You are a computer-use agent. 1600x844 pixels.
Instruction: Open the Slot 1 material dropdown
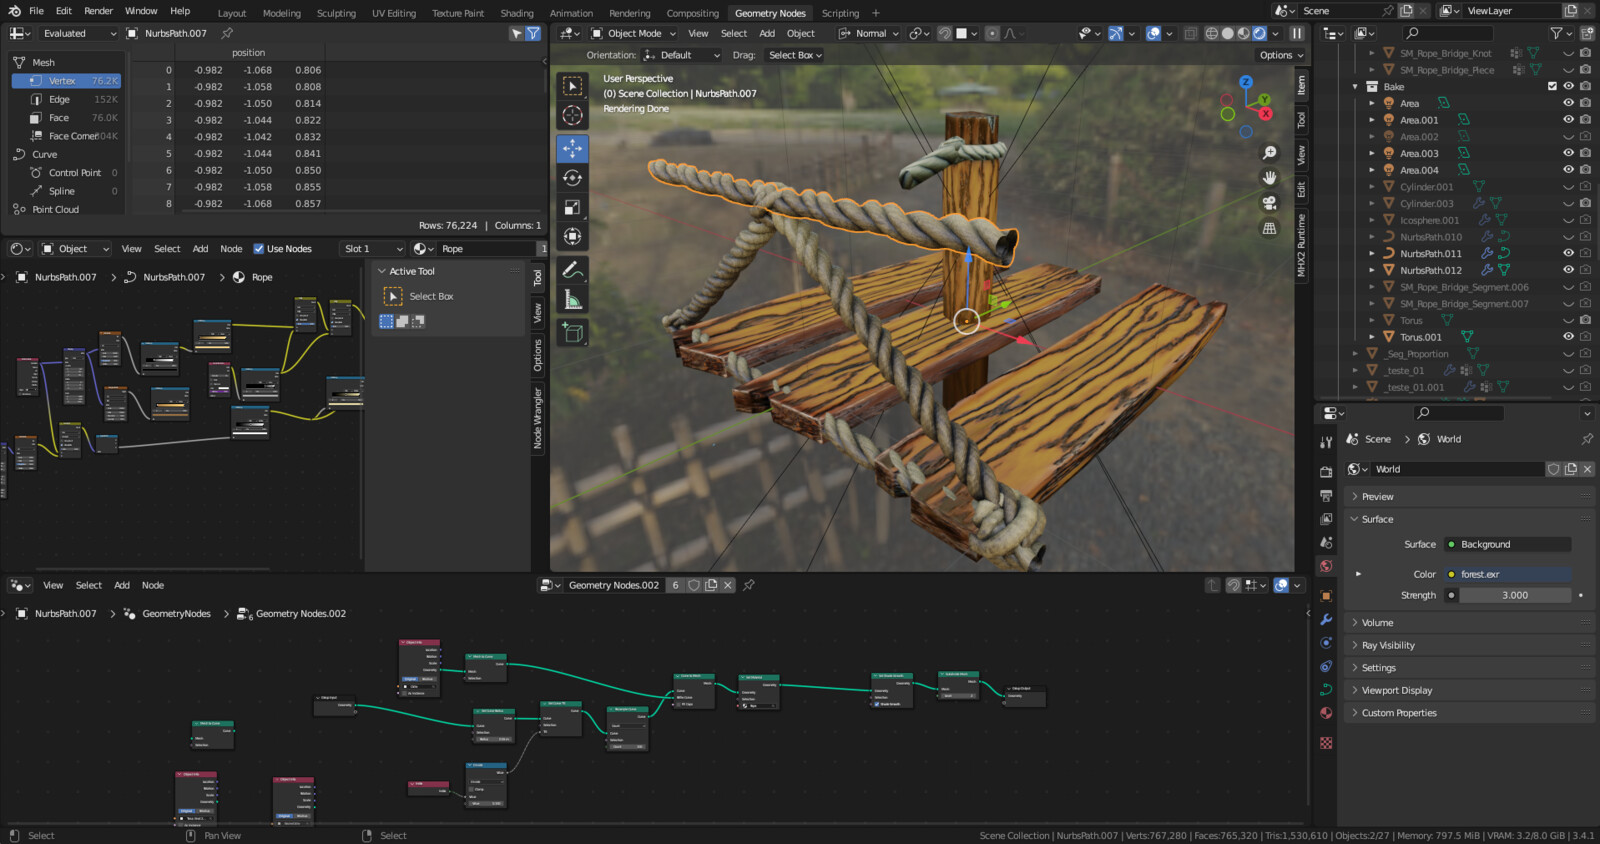372,249
